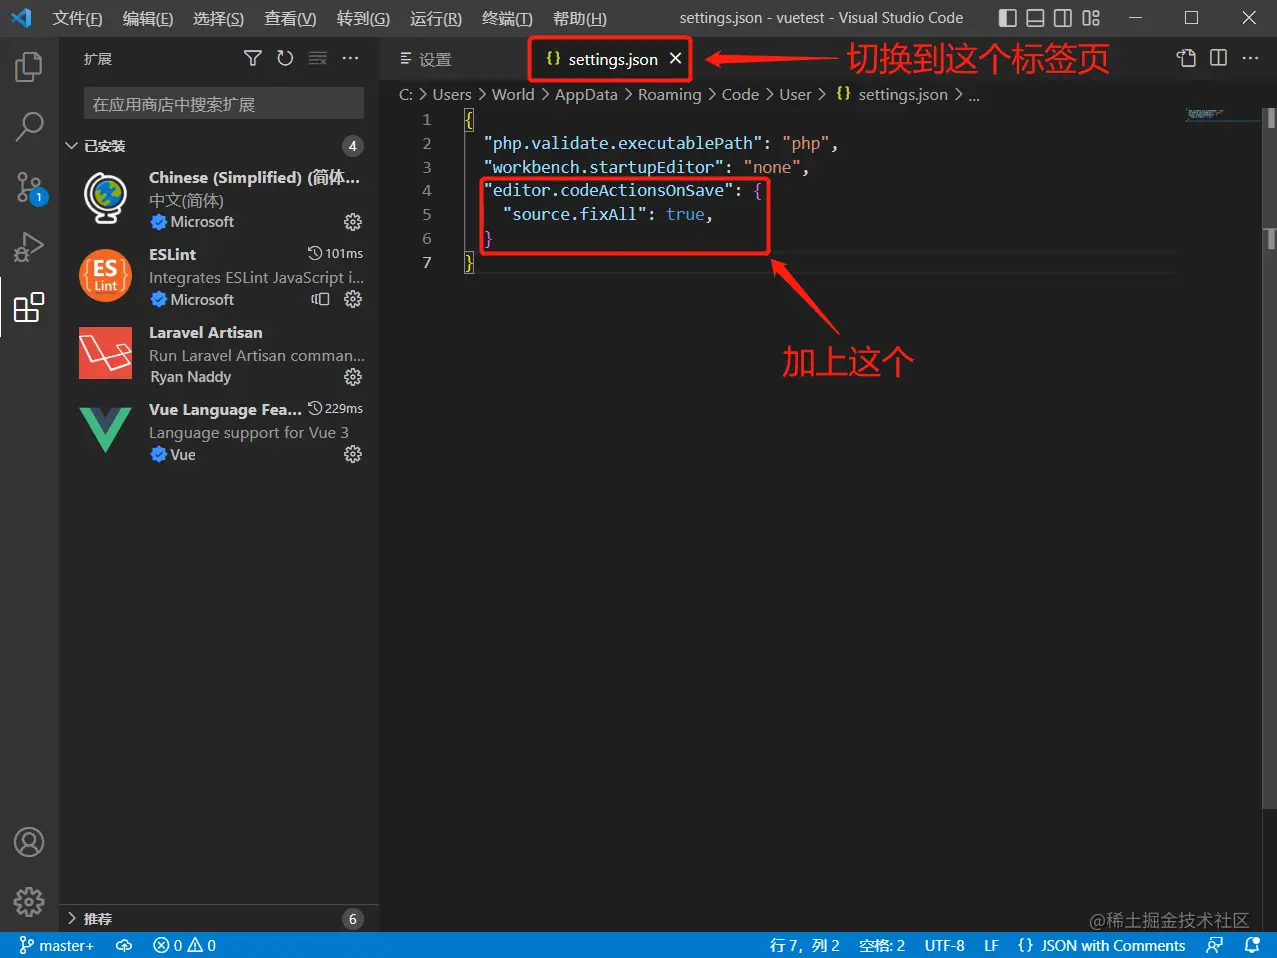
Task: Click the extension marketplace search box
Action: (224, 104)
